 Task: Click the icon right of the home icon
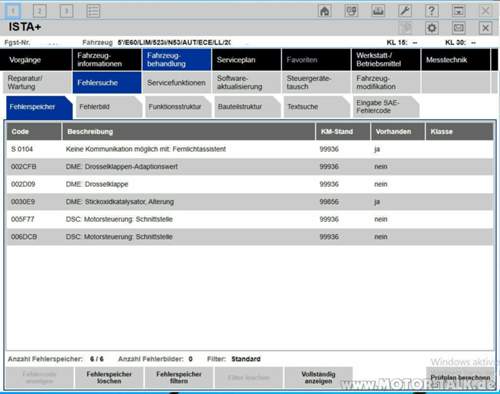[351, 11]
